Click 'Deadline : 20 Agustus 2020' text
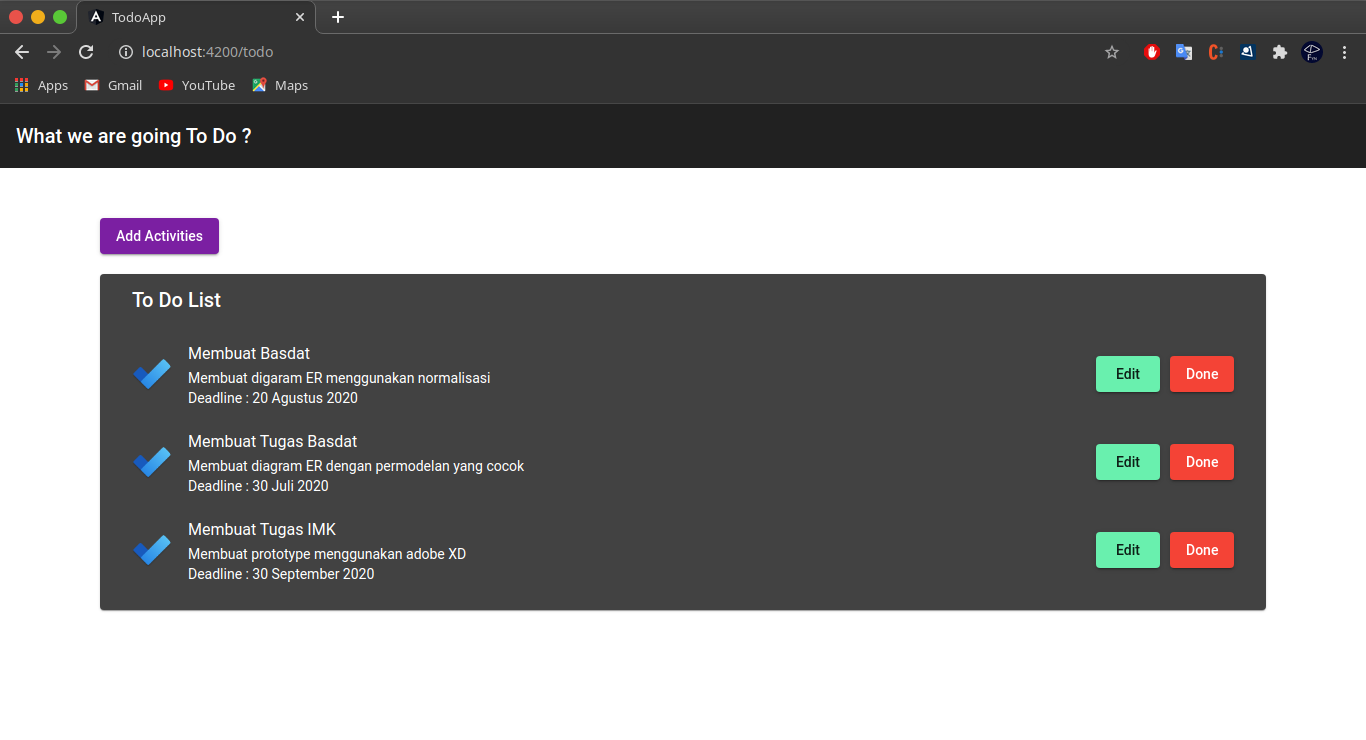Viewport: 1366px width, 740px height. point(273,398)
